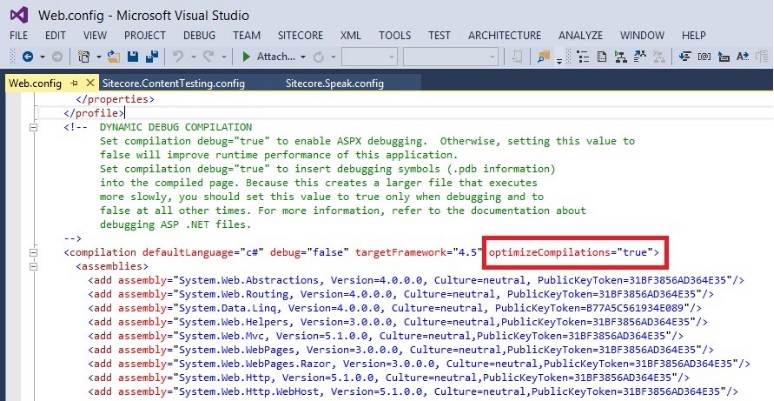Click the greyed-out hierarchy toolbar icon
774x401 pixels.
659,57
